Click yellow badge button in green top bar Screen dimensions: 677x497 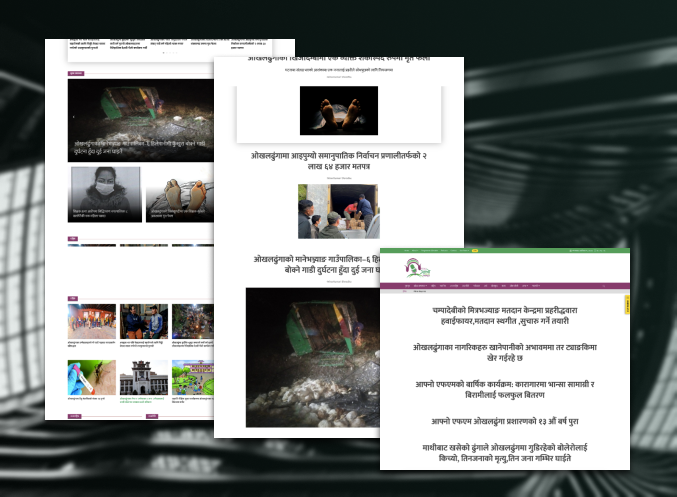[x=475, y=250]
